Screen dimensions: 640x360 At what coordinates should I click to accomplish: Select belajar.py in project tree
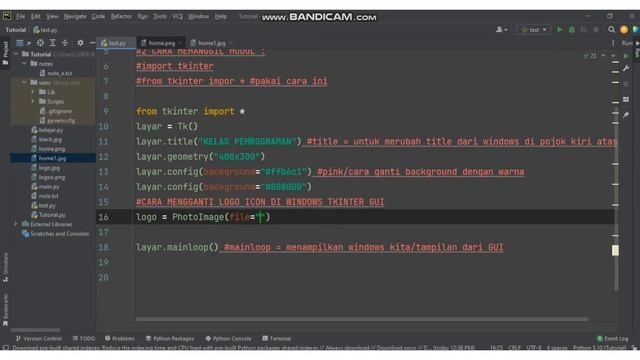[47, 130]
